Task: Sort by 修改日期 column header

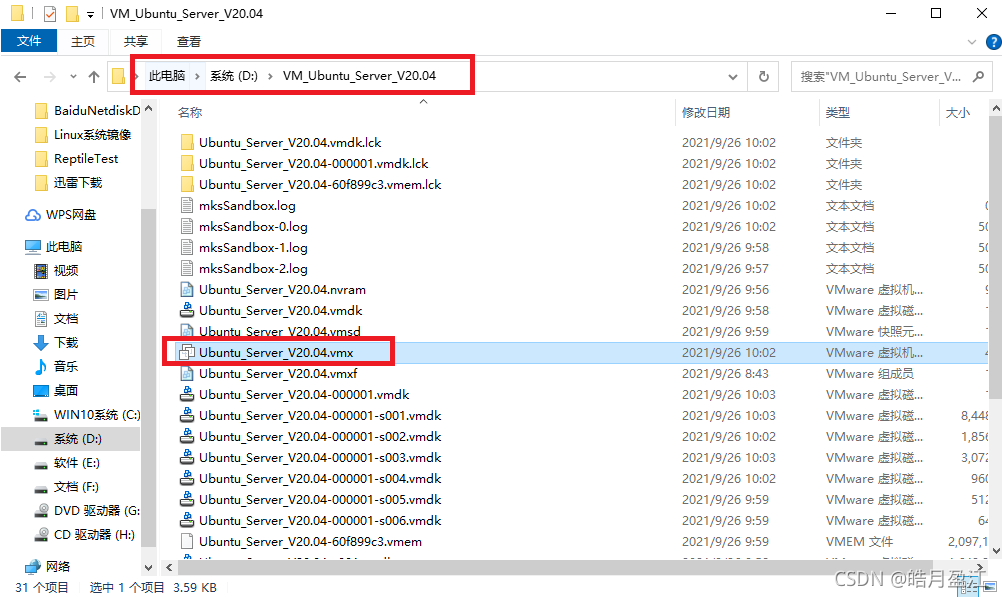Action: [x=705, y=112]
